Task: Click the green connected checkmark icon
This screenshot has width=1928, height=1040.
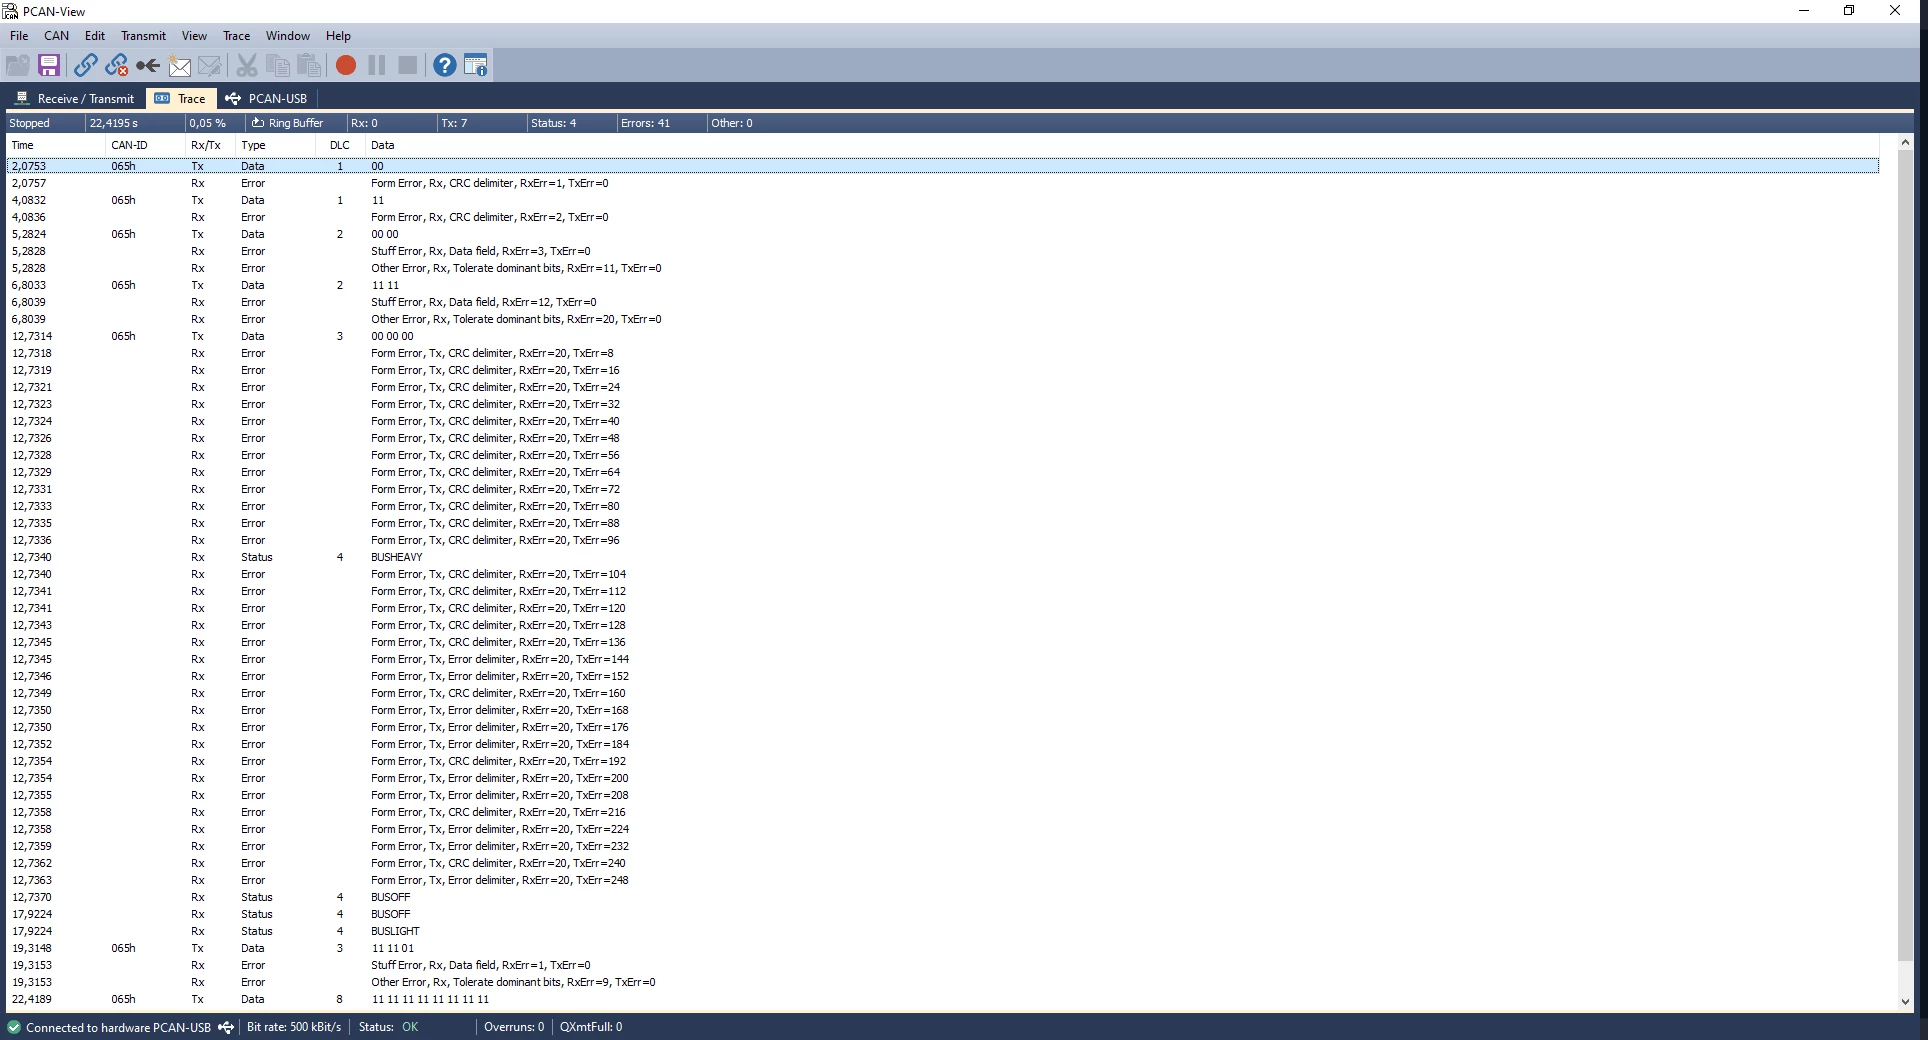Action: click(14, 1027)
